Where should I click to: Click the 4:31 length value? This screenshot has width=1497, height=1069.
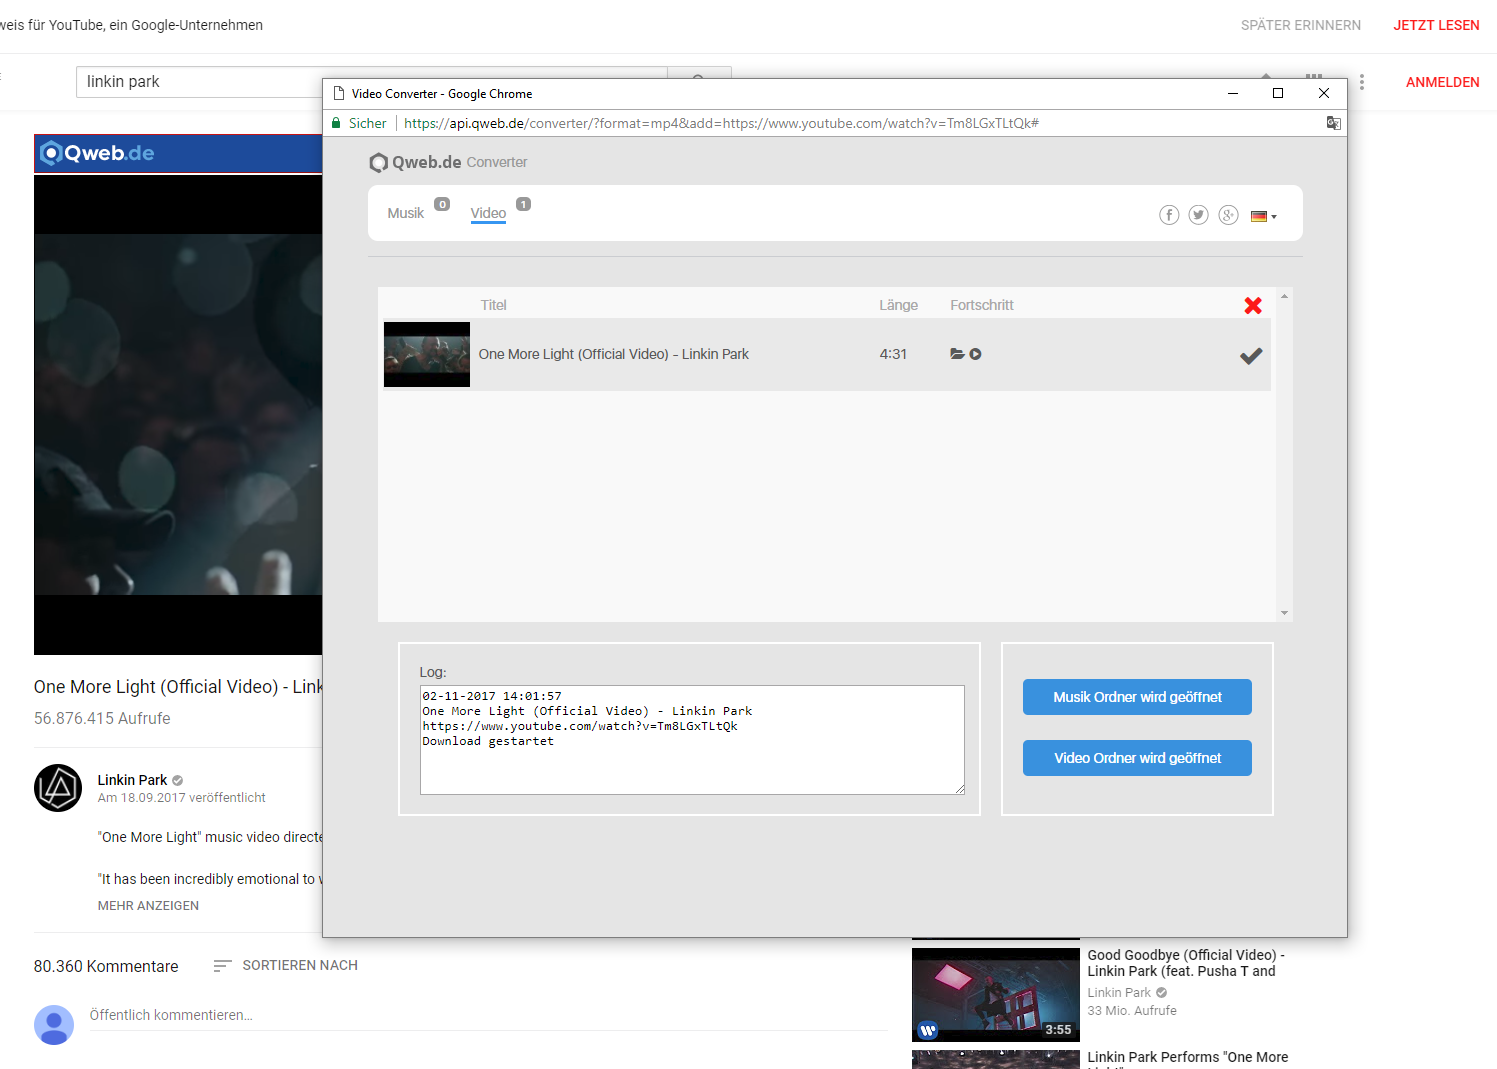coord(893,354)
